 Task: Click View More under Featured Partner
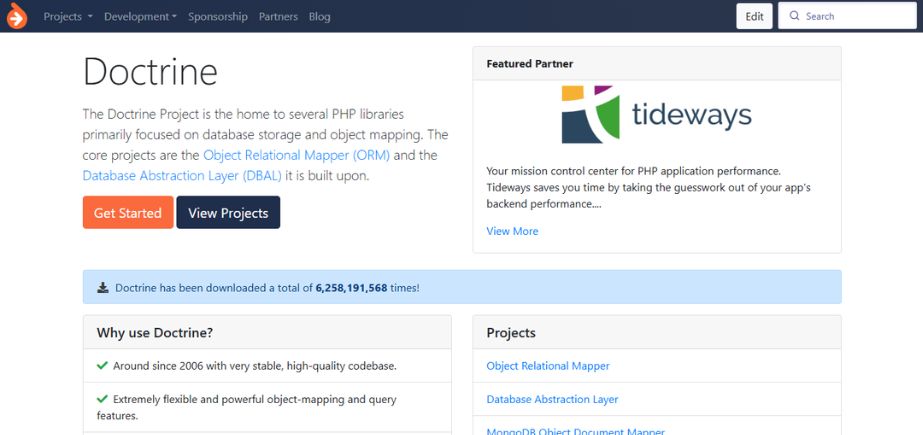tap(512, 231)
